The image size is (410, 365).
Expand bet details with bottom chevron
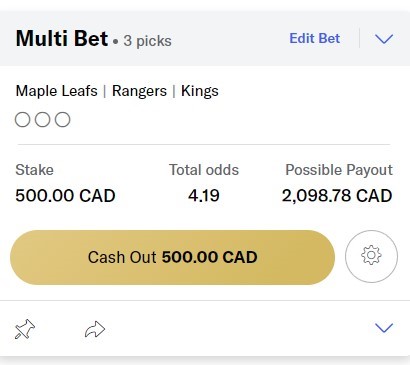pyautogui.click(x=384, y=328)
